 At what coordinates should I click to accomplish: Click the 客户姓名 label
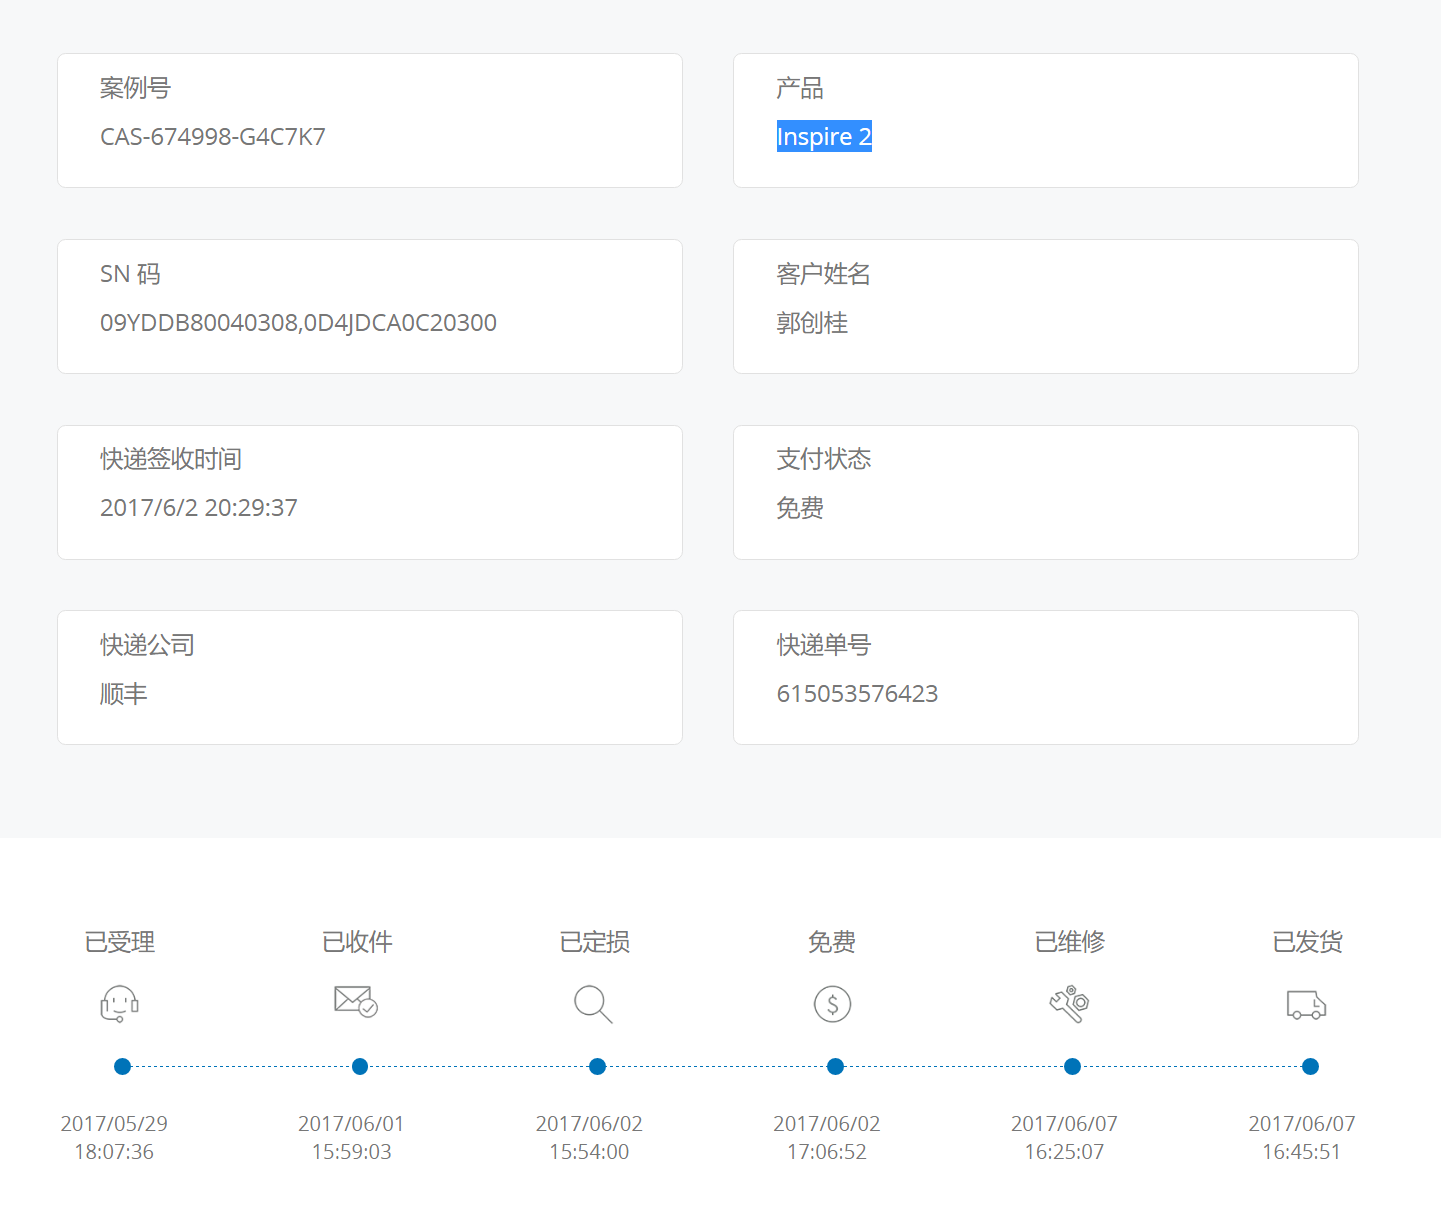(x=824, y=274)
